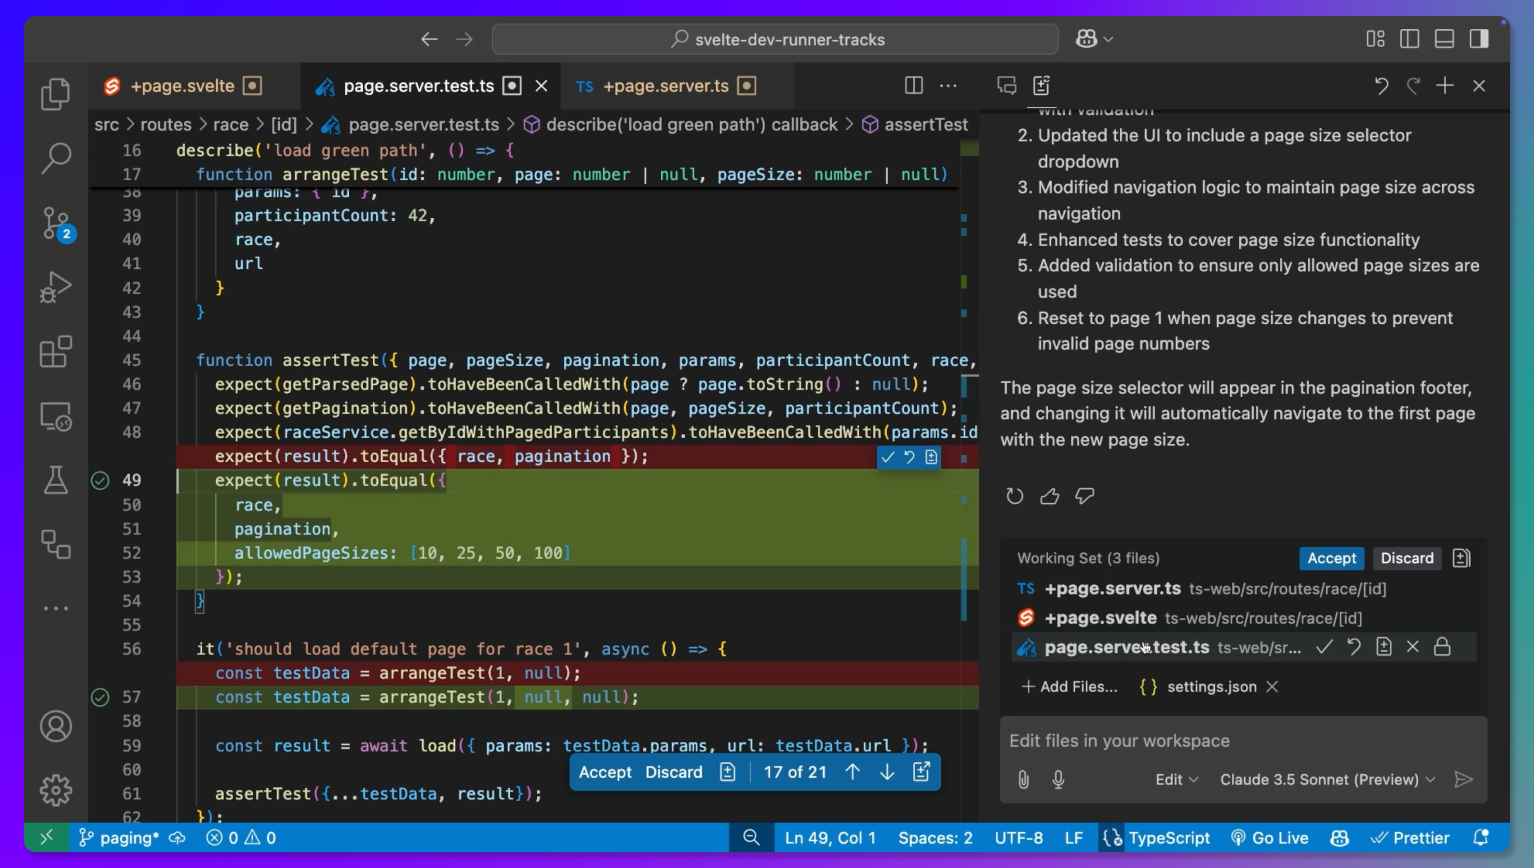Open the Edit mode dropdown
The height and width of the screenshot is (868, 1534).
click(1176, 779)
